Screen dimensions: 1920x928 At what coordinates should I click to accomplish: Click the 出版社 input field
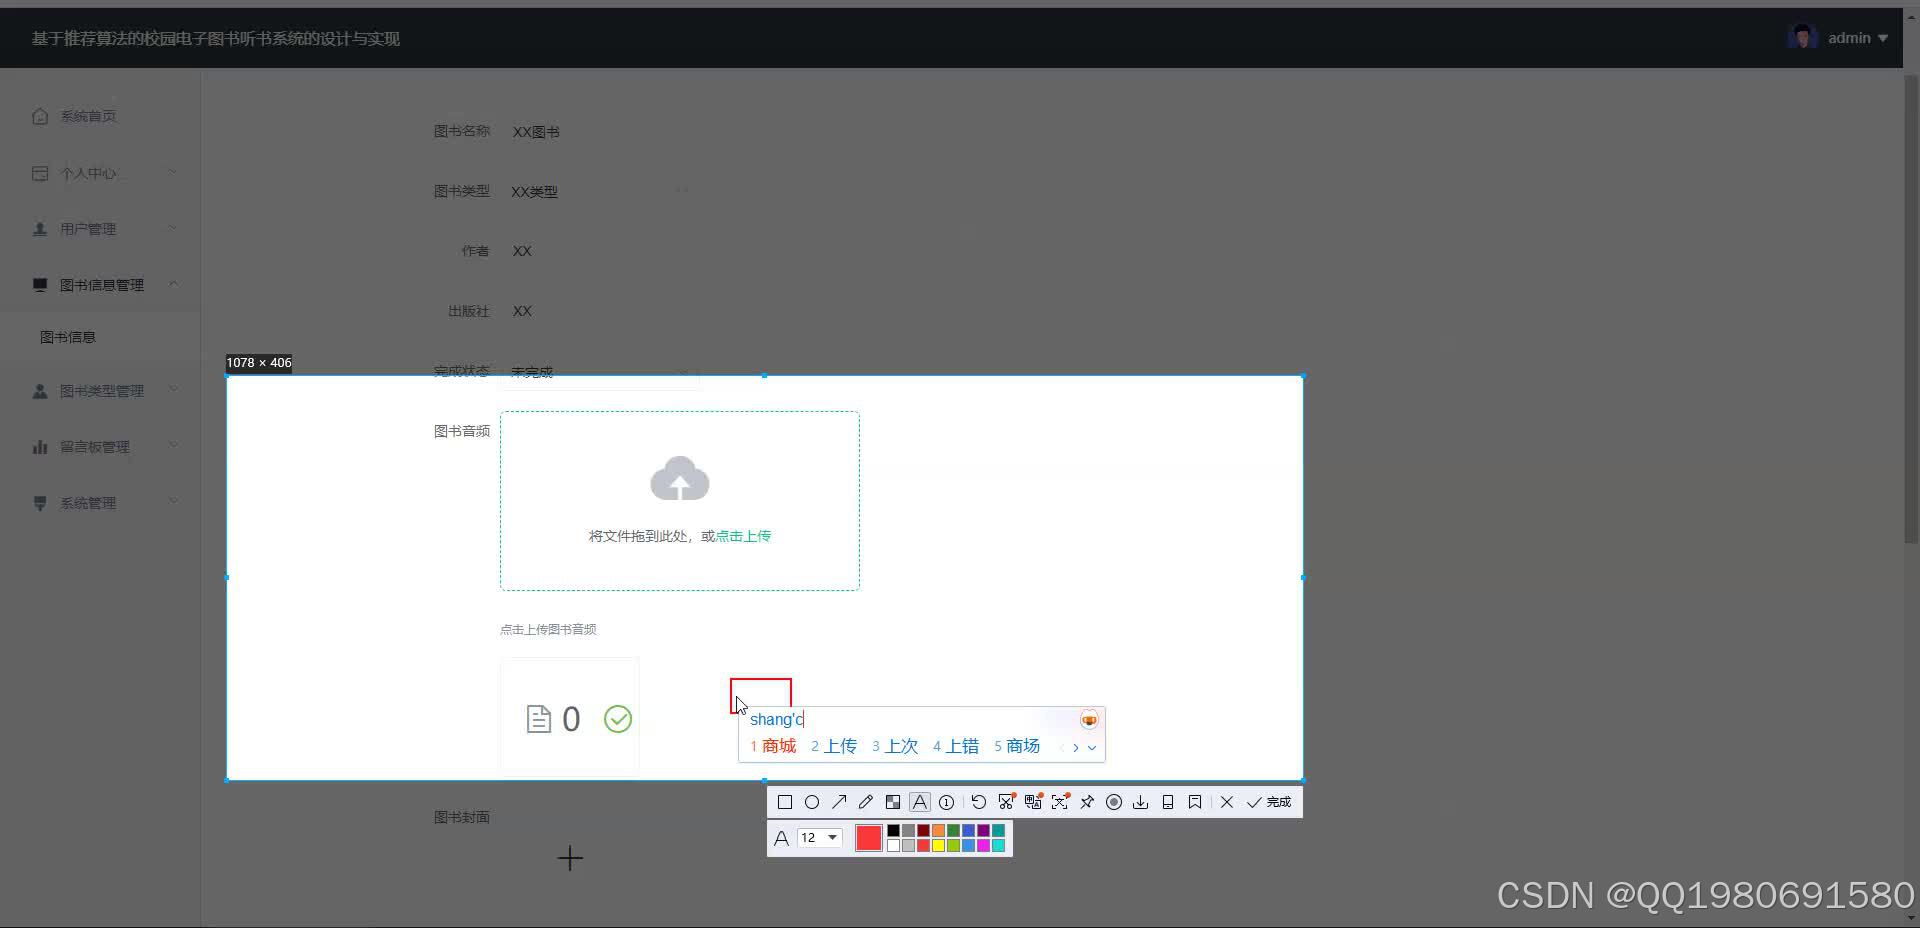click(600, 311)
